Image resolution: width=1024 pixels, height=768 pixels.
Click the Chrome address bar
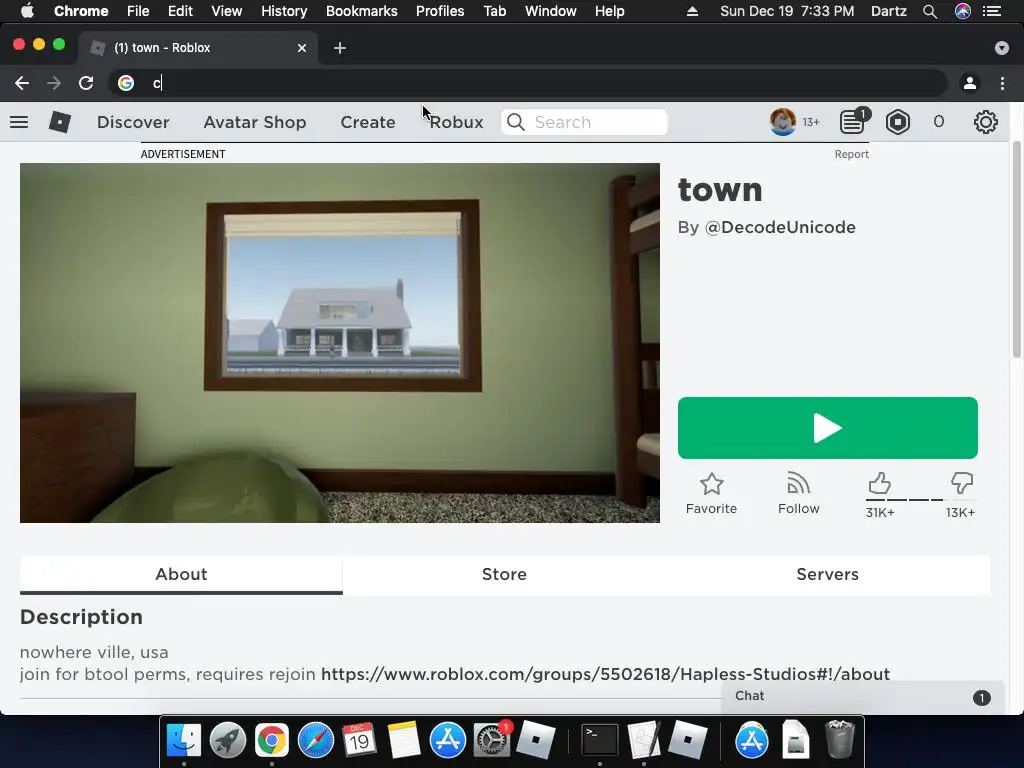(x=528, y=83)
